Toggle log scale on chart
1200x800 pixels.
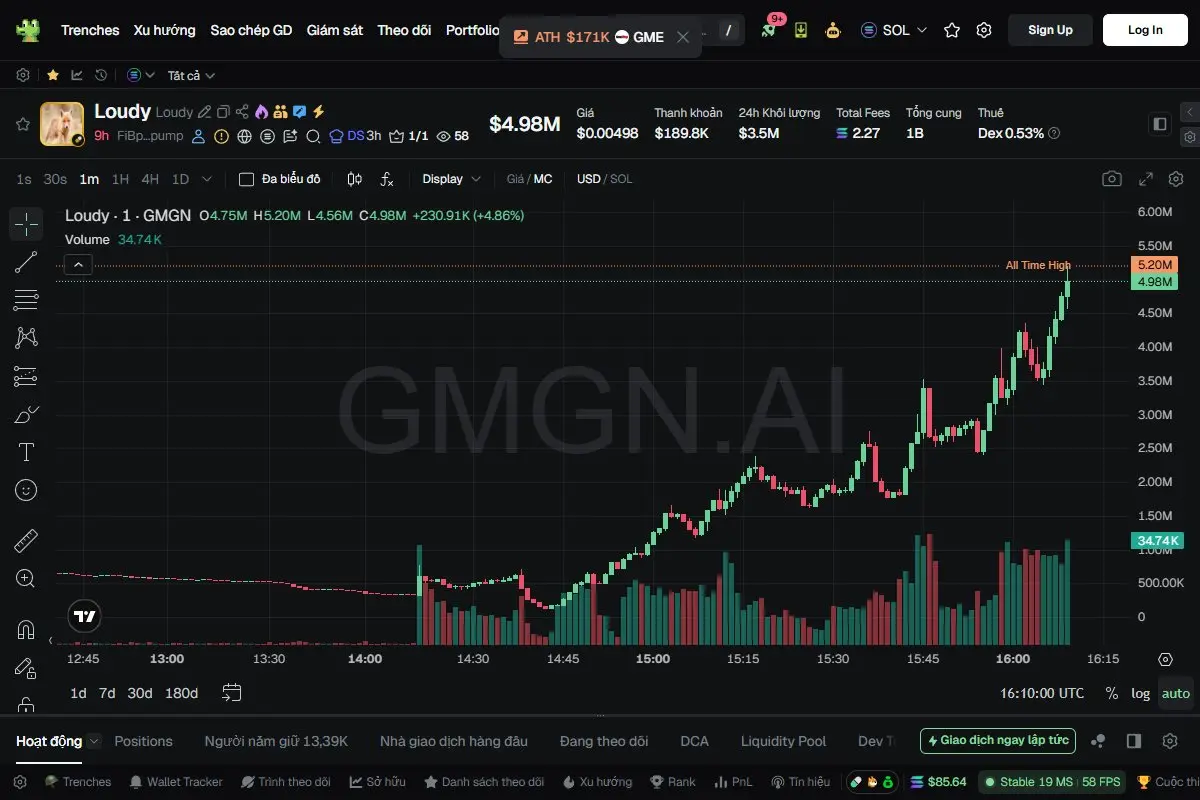(1141, 693)
